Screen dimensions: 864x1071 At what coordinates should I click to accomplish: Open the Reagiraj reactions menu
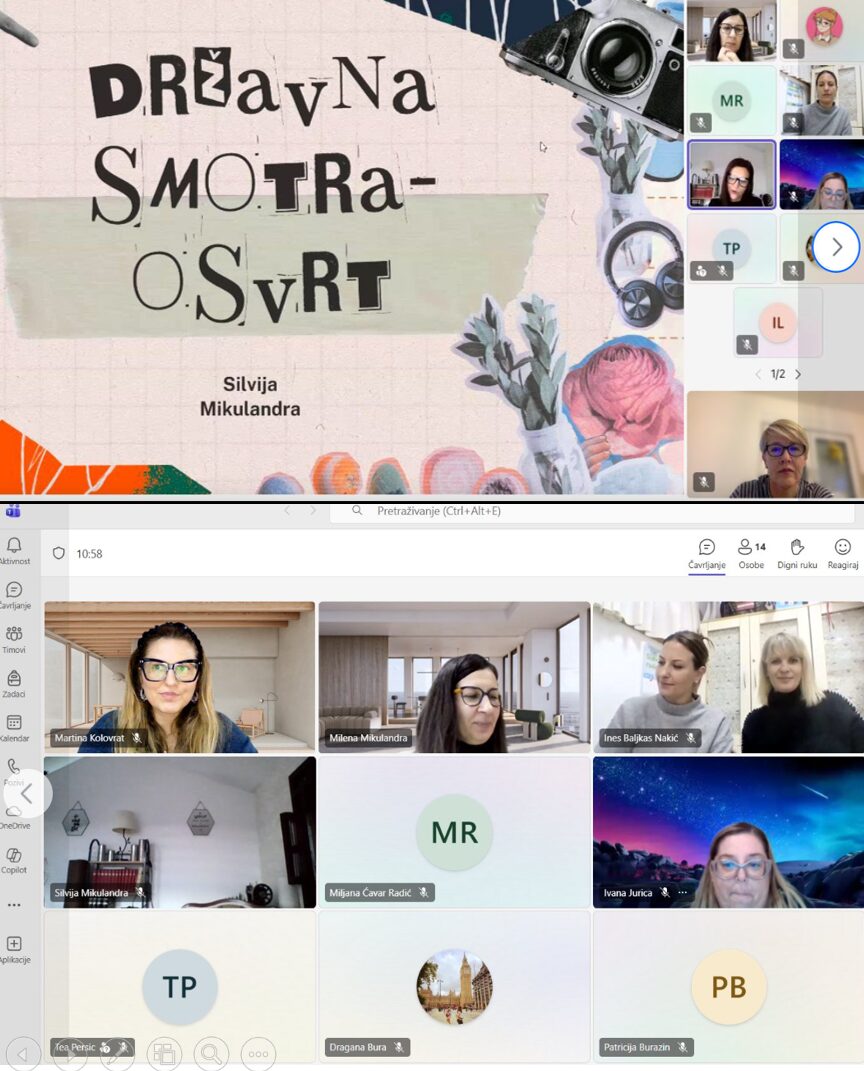(x=843, y=551)
